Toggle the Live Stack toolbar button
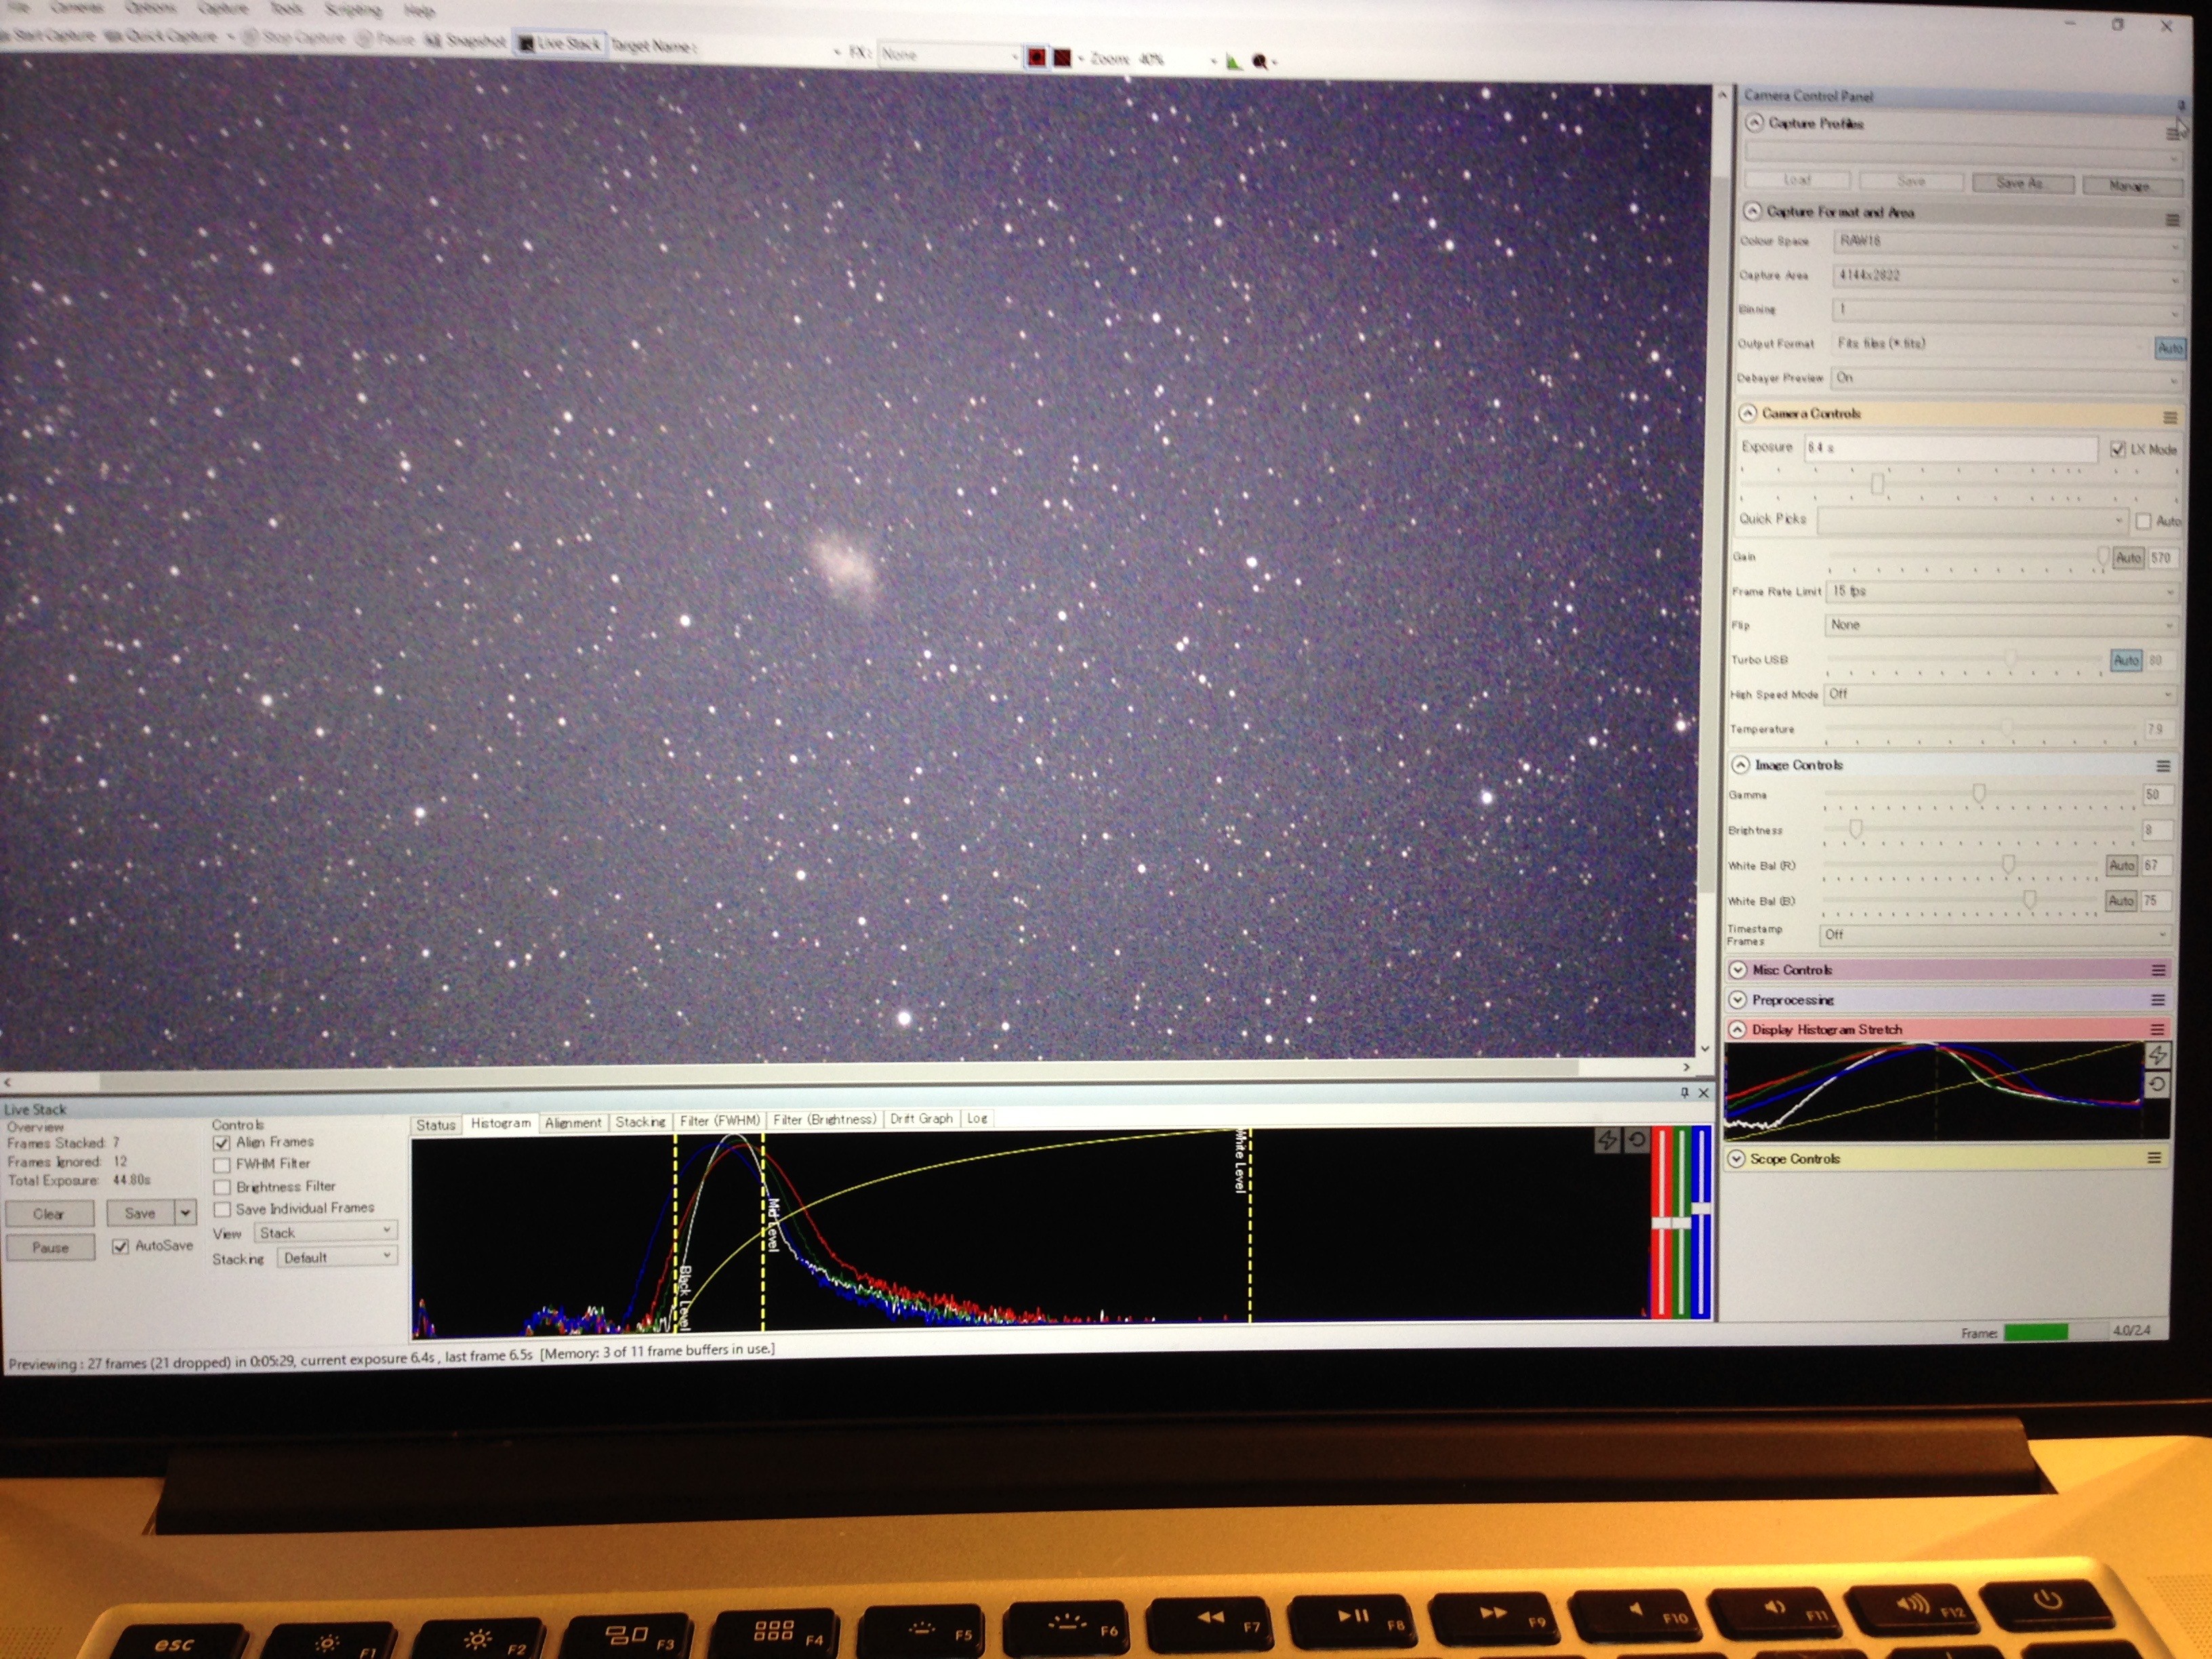Viewport: 2212px width, 1659px height. click(560, 44)
